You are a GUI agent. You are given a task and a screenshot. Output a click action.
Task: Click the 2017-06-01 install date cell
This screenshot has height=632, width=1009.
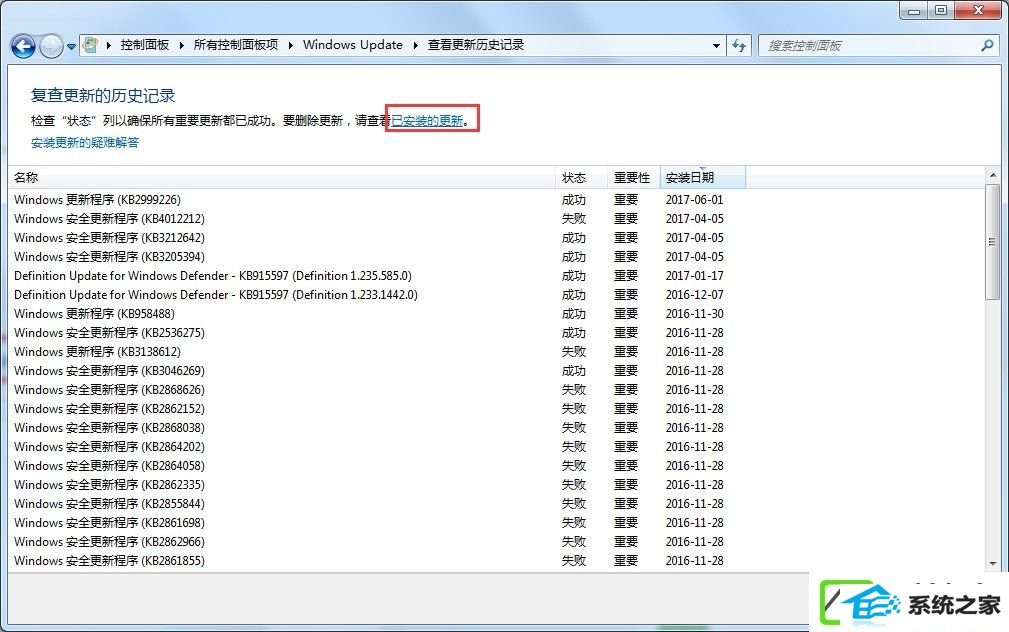click(x=694, y=200)
